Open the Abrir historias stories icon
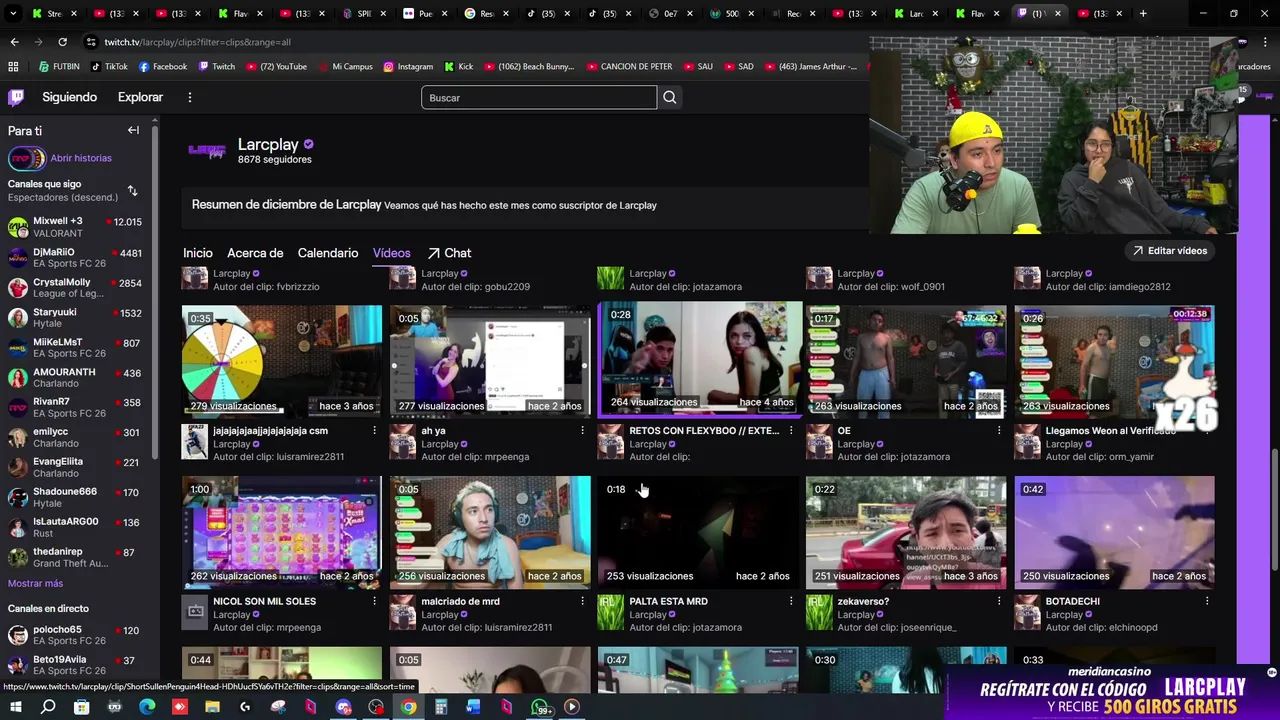Viewport: 1280px width, 720px height. tap(27, 158)
